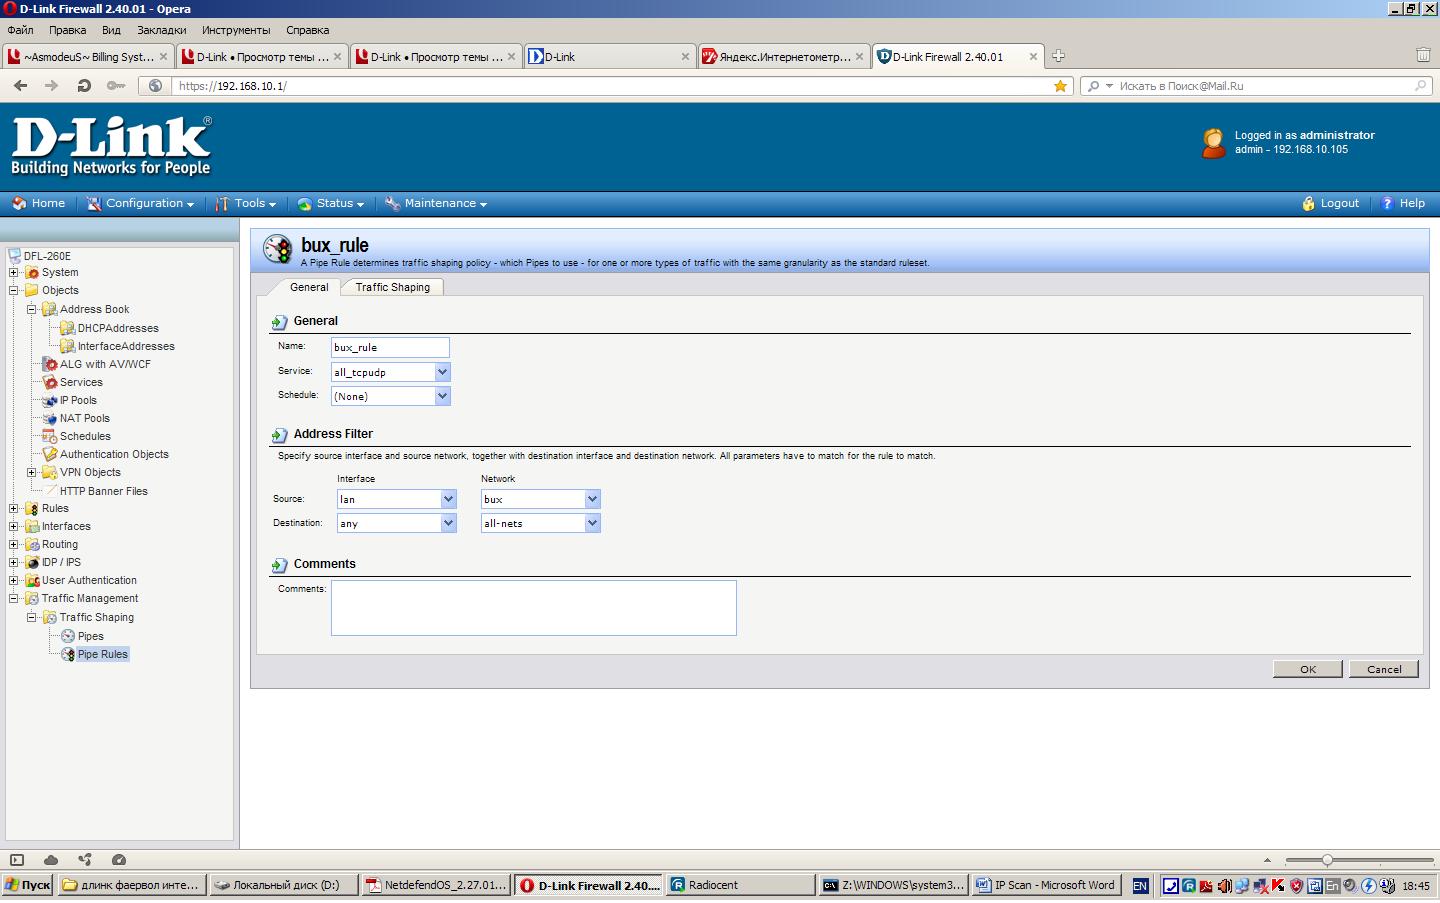Click the Mail.Ru search field
This screenshot has height=903, width=1440.
click(1257, 86)
